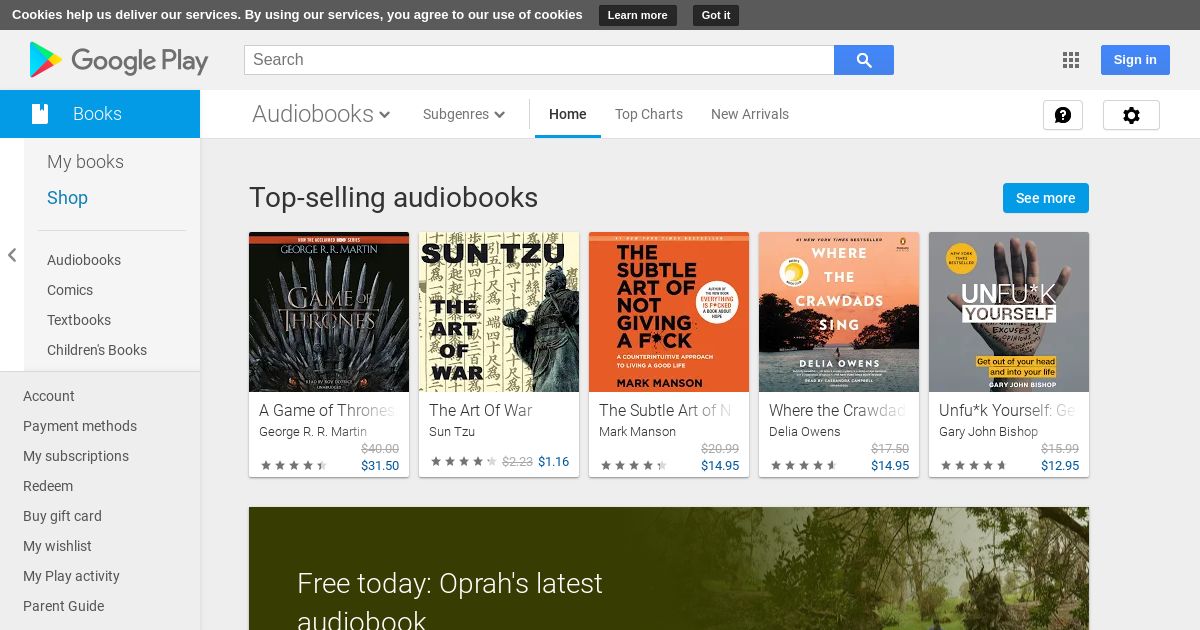Switch to the Top Charts tab

click(x=649, y=114)
